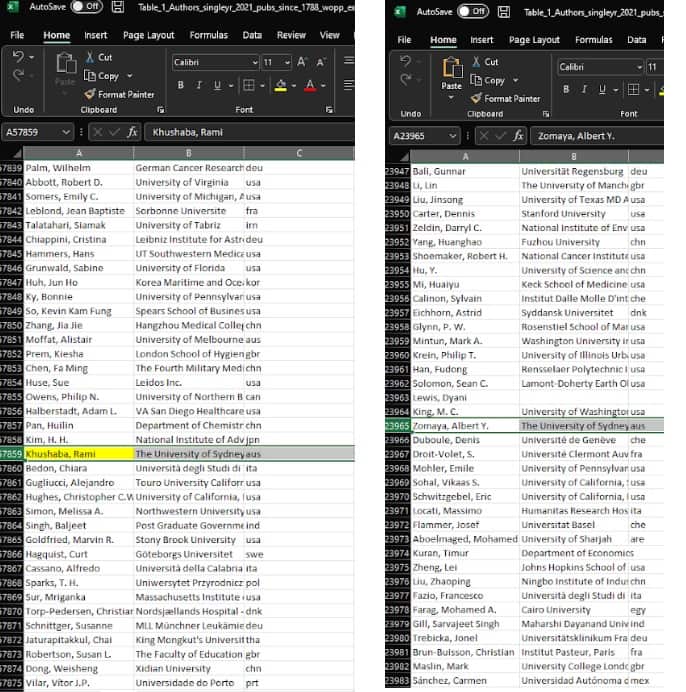The image size is (686, 692).
Task: Click Insert Function fx icon in right window
Action: [x=518, y=135]
